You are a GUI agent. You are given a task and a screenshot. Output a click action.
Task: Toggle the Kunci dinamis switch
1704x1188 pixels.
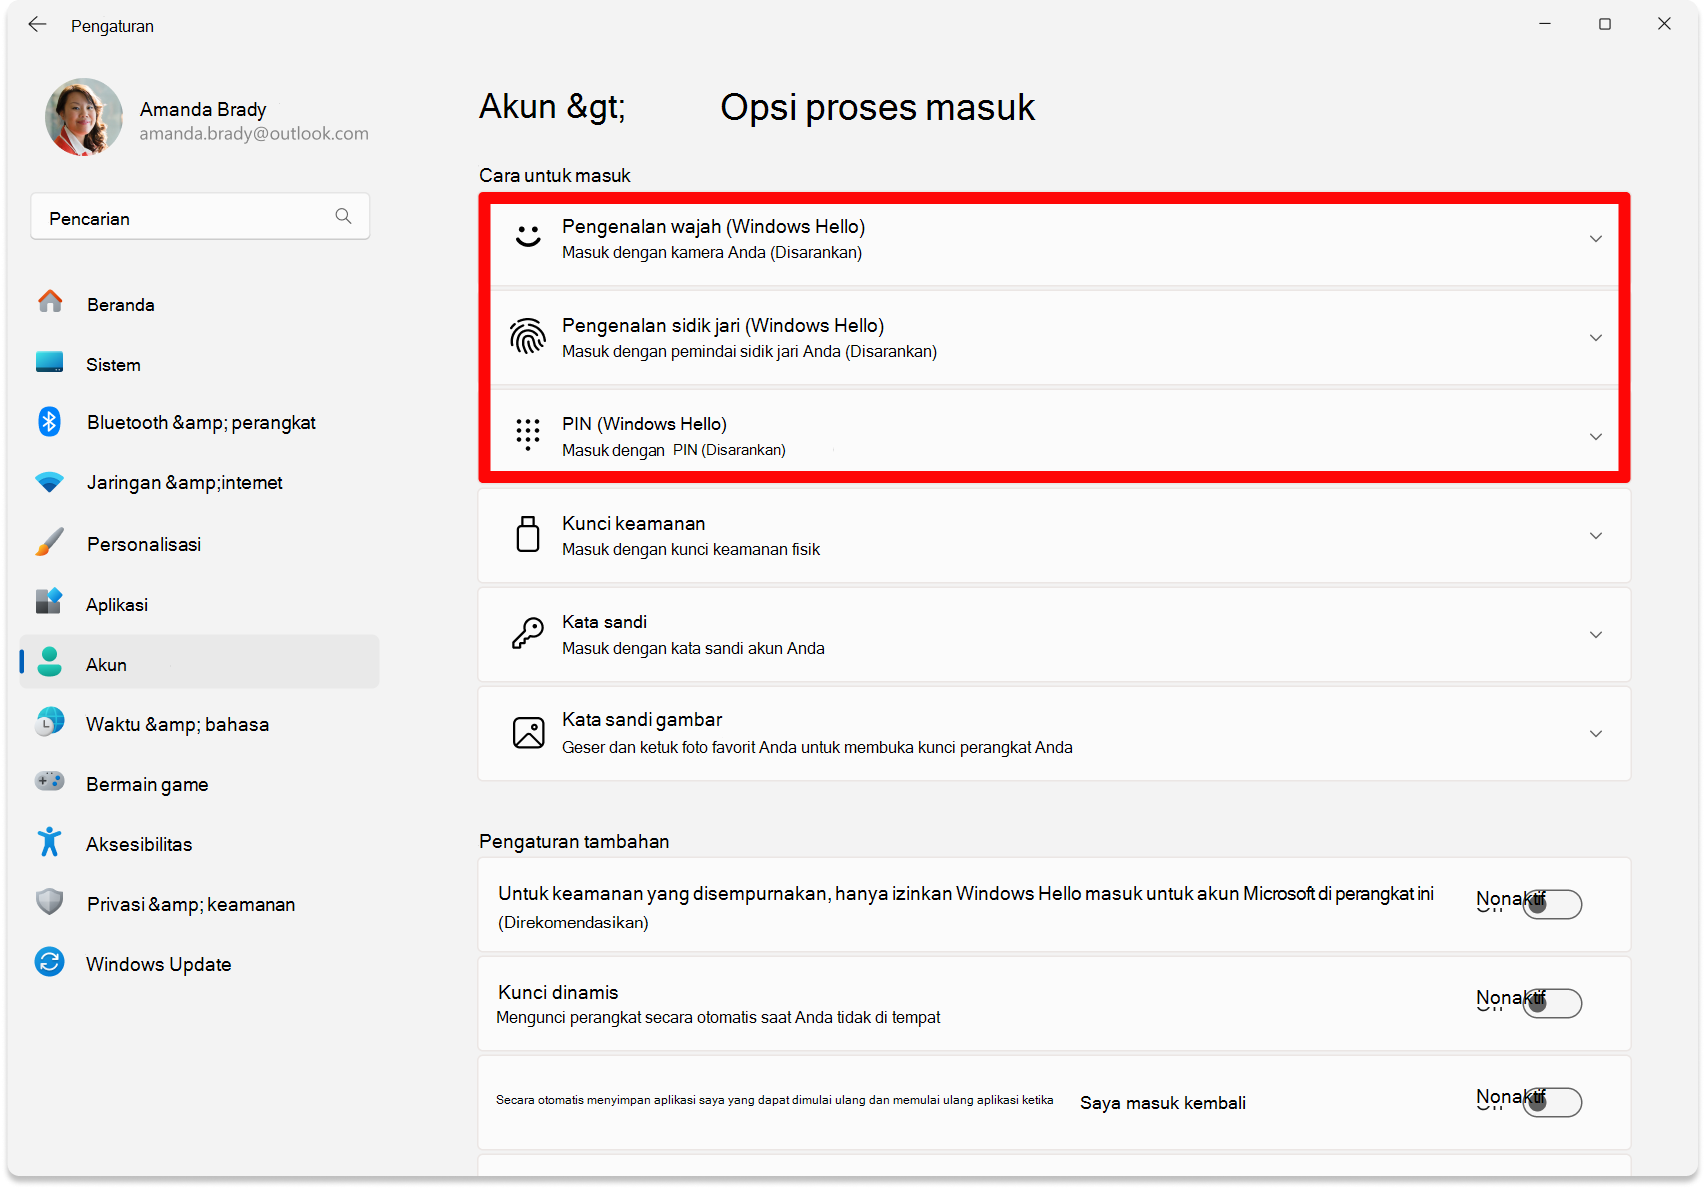pyautogui.click(x=1552, y=1003)
